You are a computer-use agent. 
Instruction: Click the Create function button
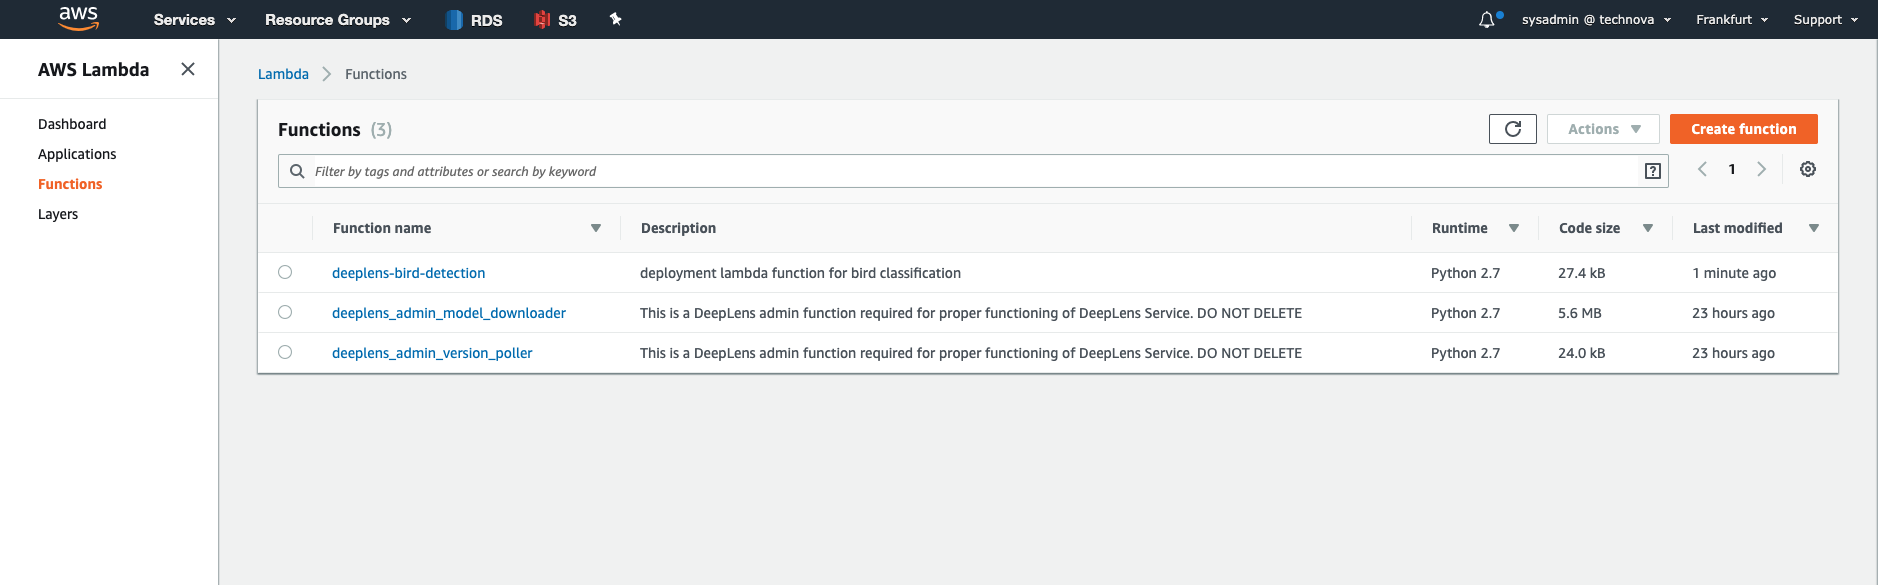(1743, 129)
